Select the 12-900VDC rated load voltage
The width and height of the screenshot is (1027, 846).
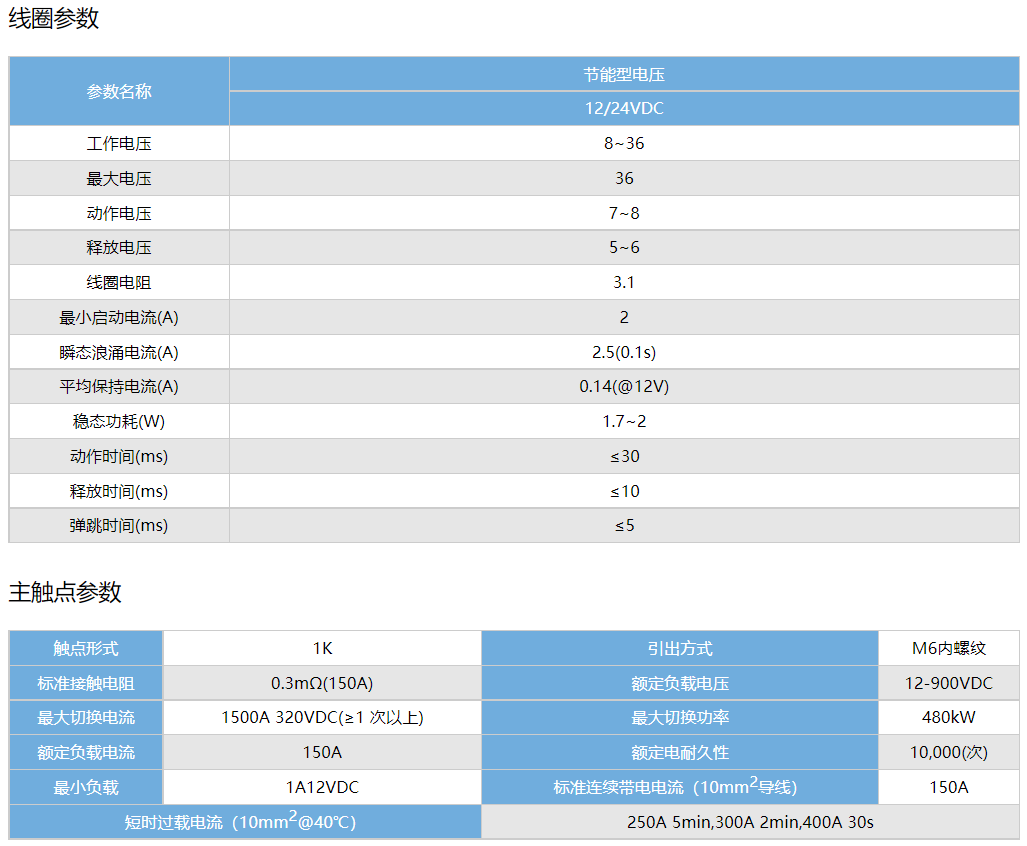[x=948, y=683]
